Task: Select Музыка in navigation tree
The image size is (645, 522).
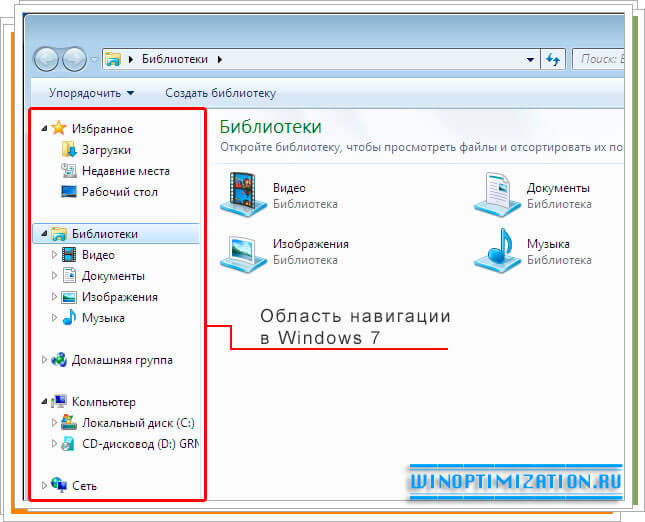Action: [x=103, y=318]
